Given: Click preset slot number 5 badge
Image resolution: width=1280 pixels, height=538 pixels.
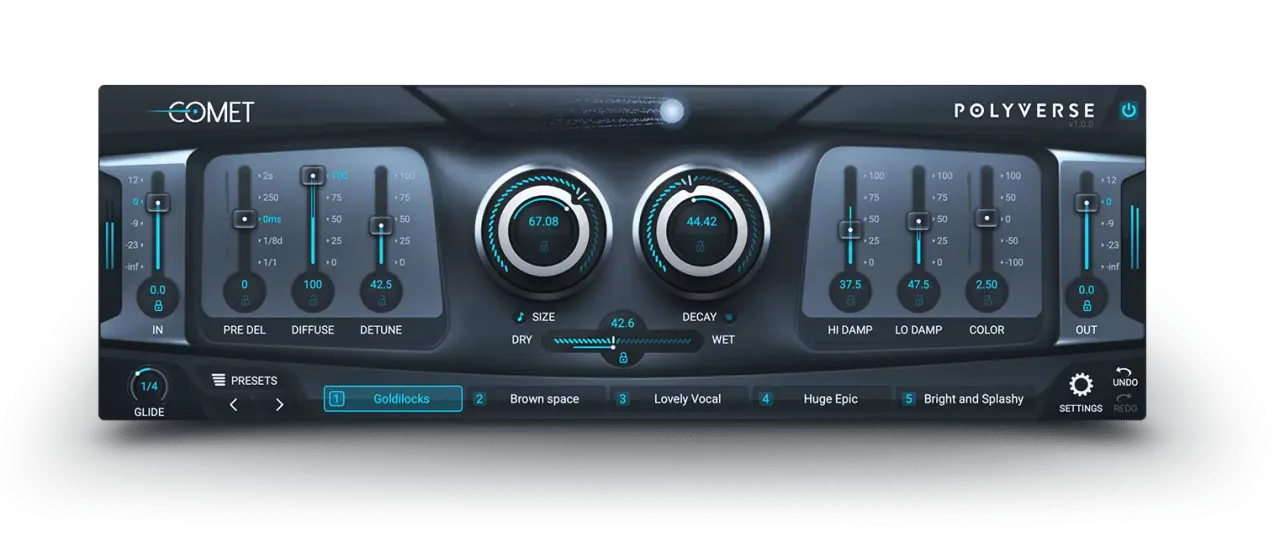Looking at the screenshot, I should tap(909, 399).
